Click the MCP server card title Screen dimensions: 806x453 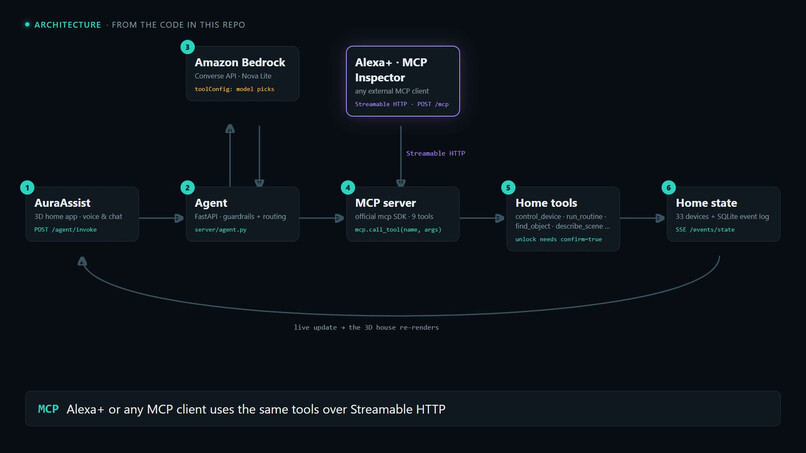pos(386,203)
